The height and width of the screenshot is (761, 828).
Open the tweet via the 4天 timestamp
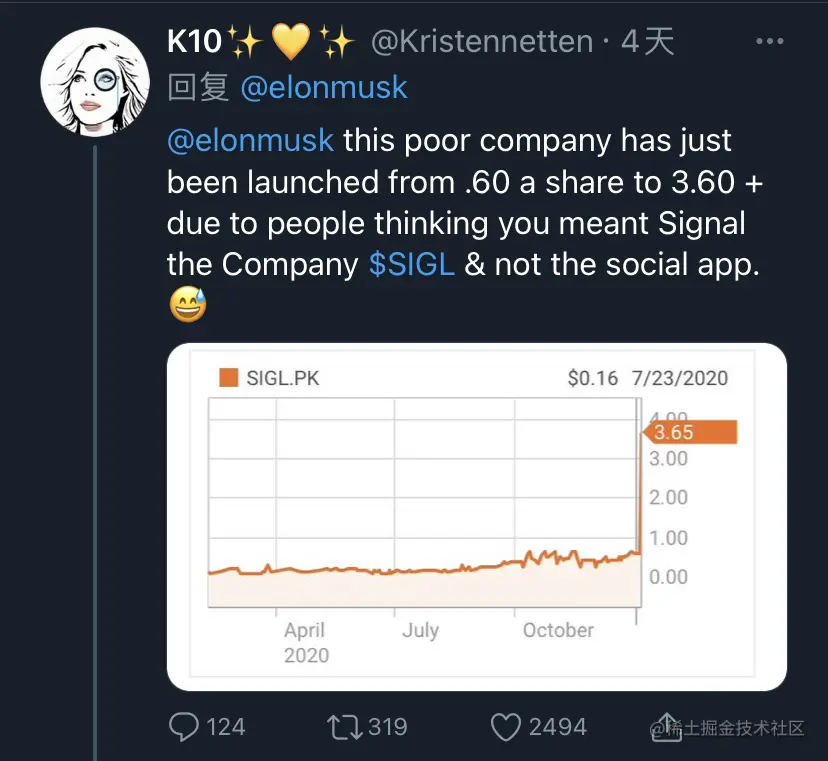(647, 42)
